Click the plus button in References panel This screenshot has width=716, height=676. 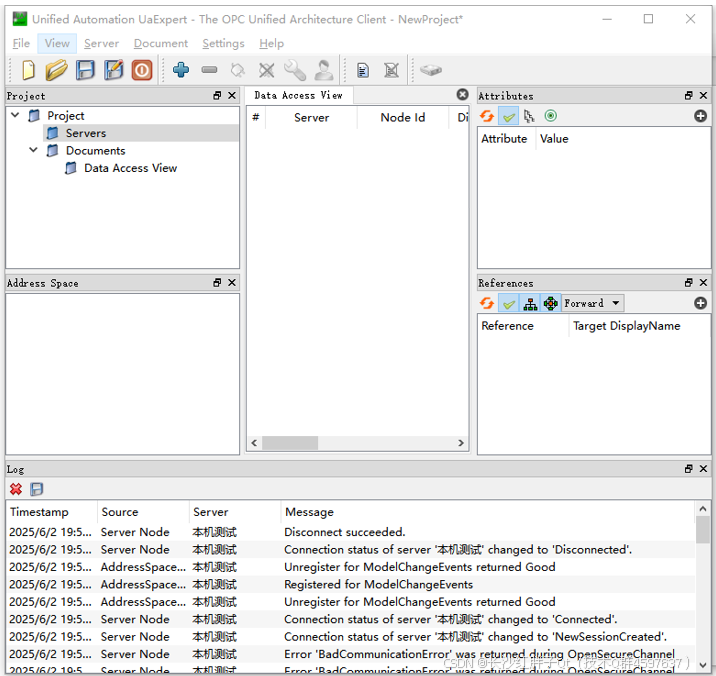700,303
